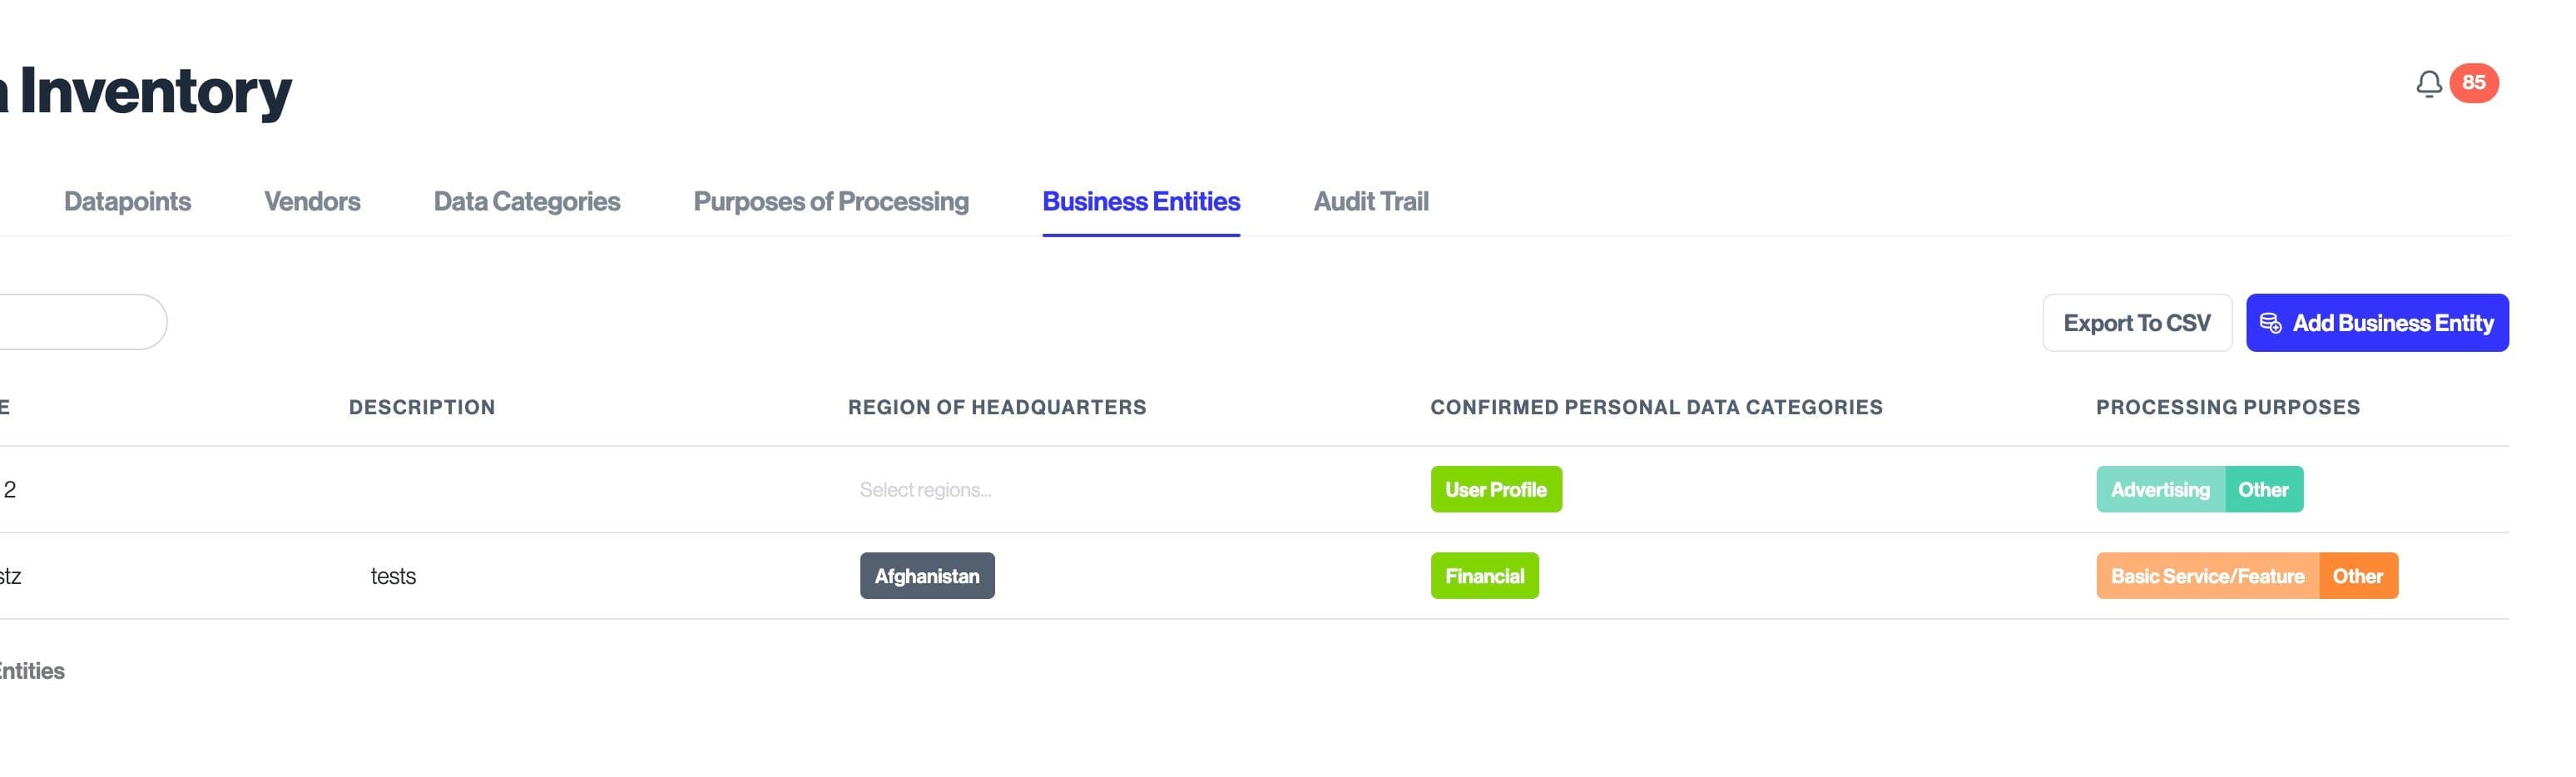The image size is (2576, 777).
Task: Click the teal Other purpose tag
Action: (2263, 490)
